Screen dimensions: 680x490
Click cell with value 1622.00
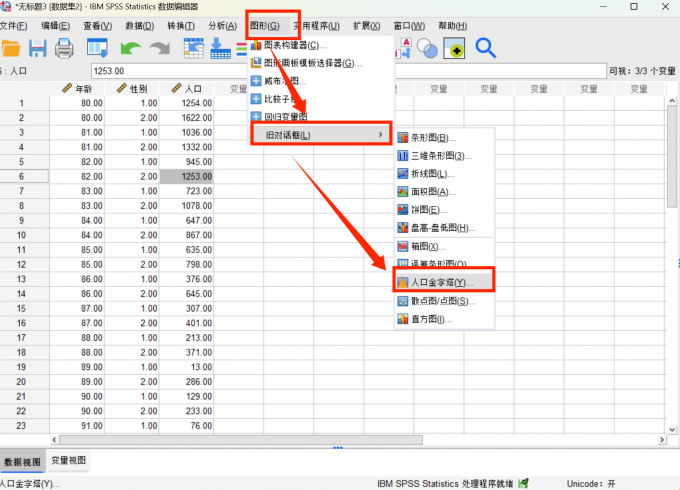click(186, 118)
